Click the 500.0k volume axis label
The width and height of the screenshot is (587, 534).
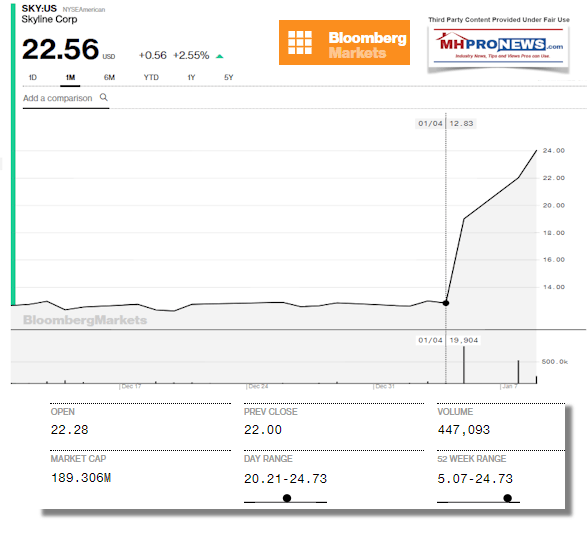[x=555, y=362]
